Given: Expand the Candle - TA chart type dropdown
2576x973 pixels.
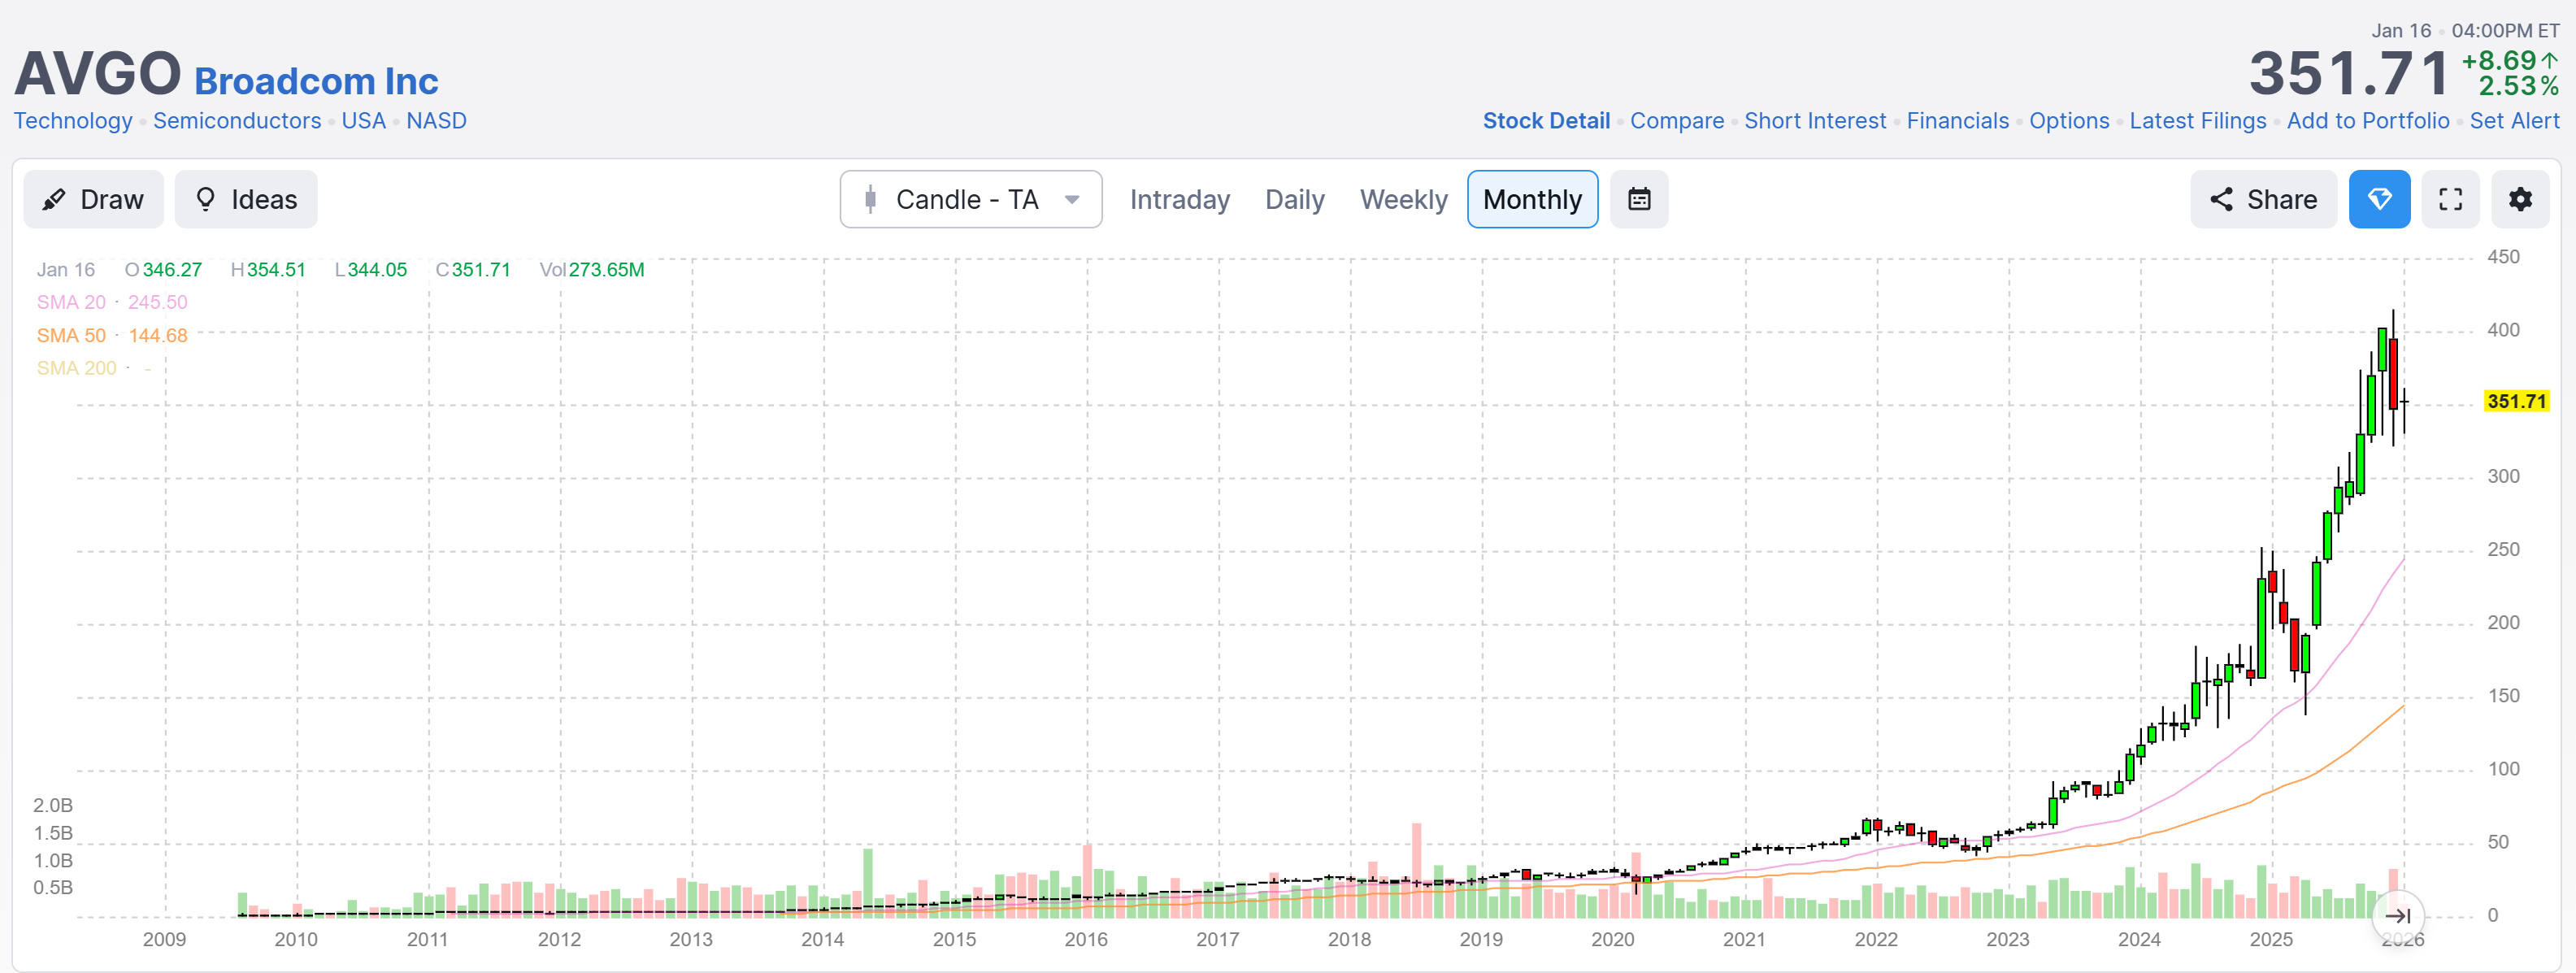Looking at the screenshot, I should click(970, 199).
